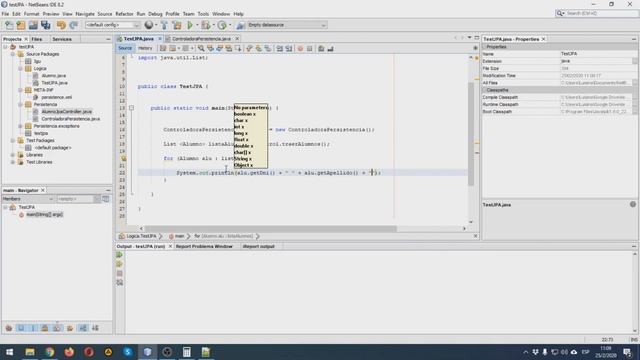Screen dimensions: 640x360
Task: Expand the Libraries node
Action: [13, 155]
